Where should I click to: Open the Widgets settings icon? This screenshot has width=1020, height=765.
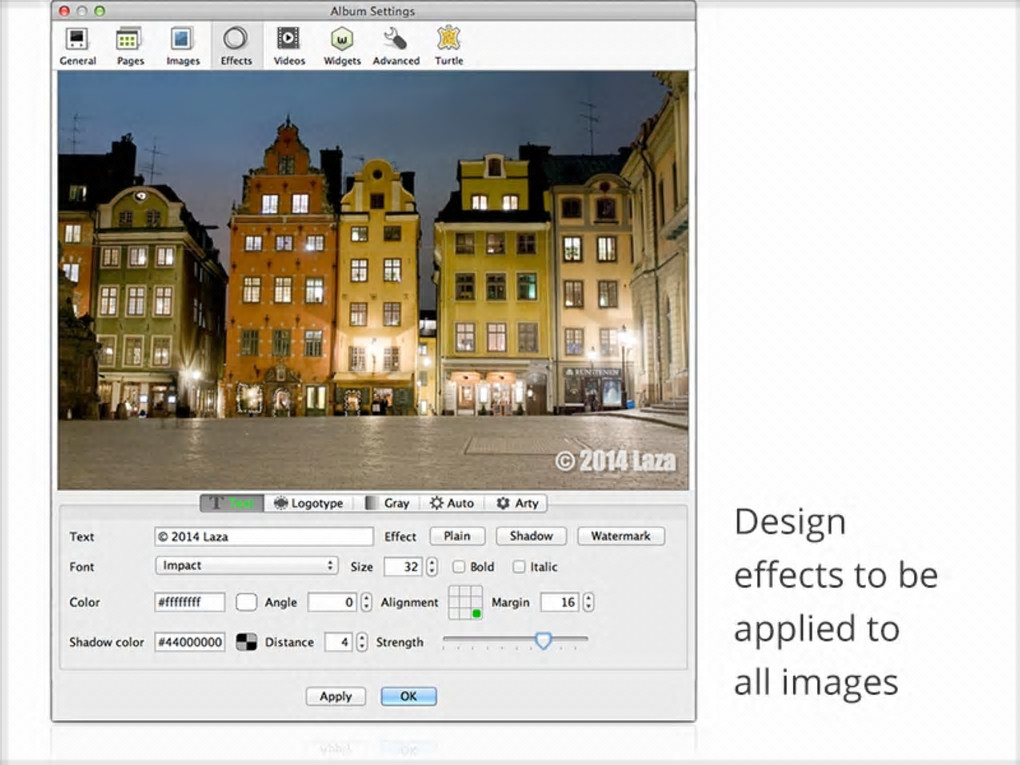pos(342,40)
